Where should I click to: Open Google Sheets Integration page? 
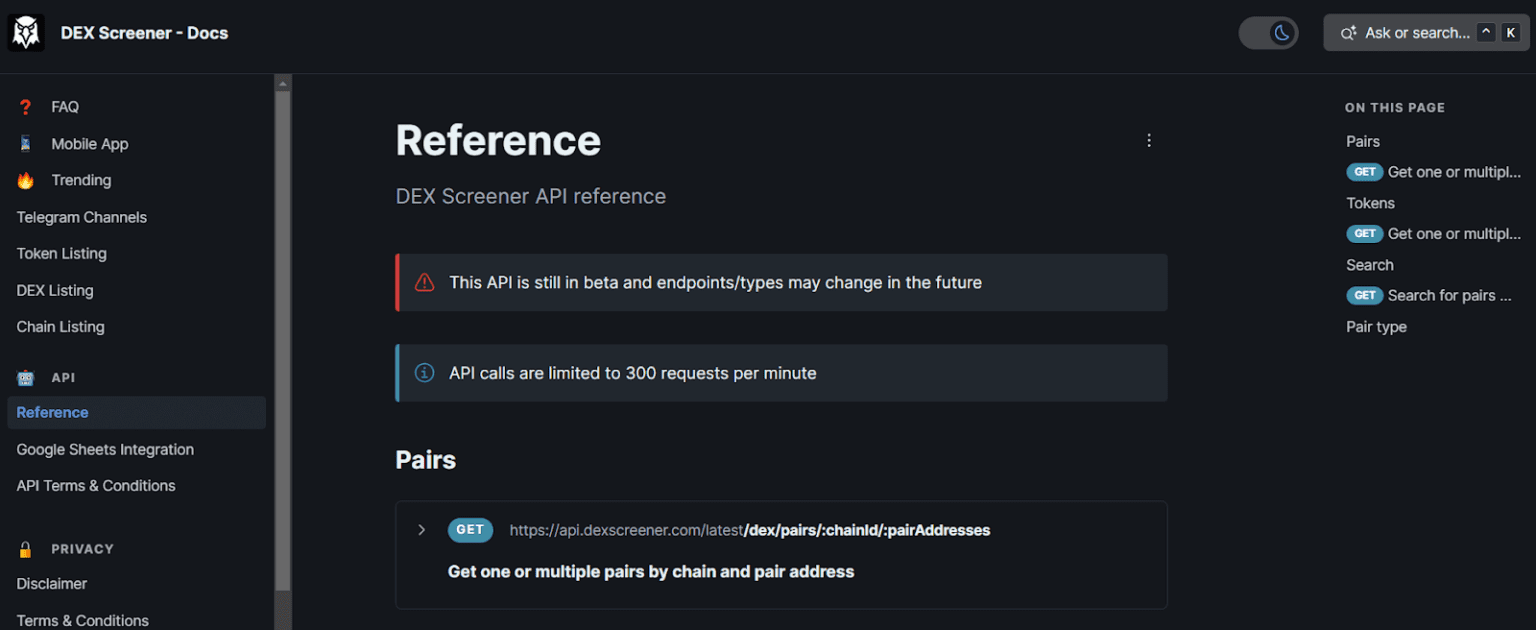click(105, 450)
